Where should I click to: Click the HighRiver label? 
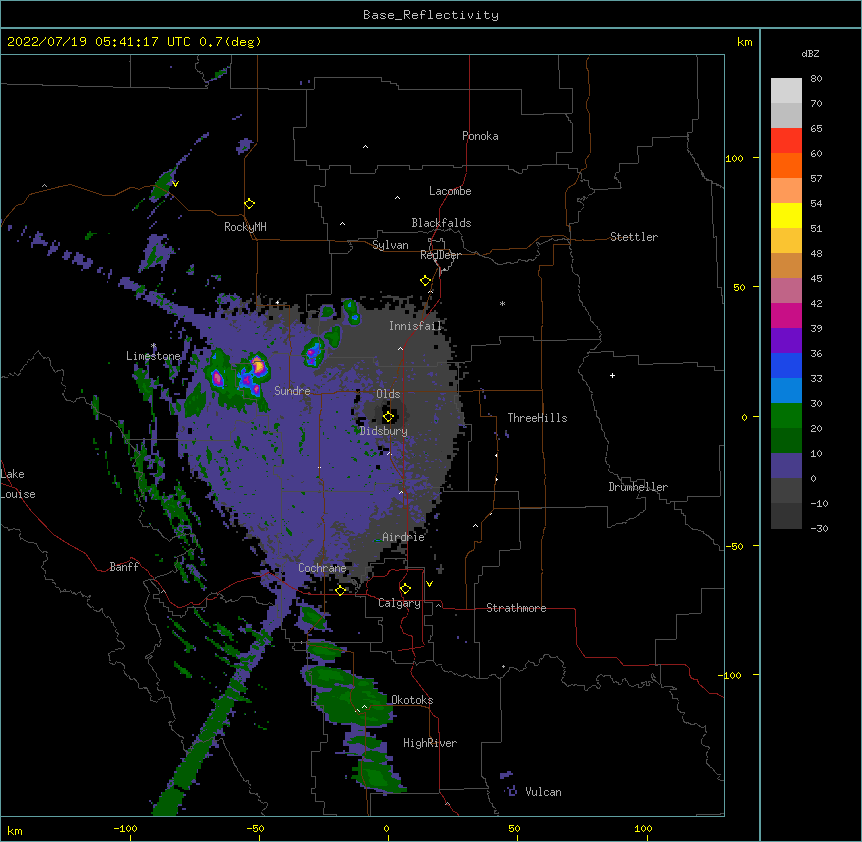pos(430,743)
